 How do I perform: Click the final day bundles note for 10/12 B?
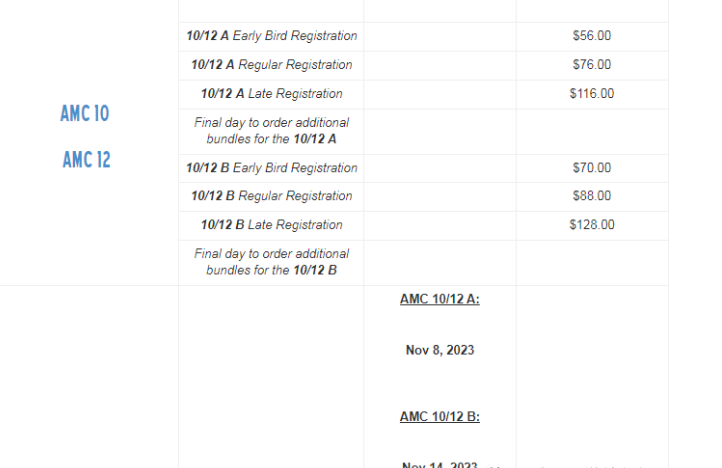coord(271,262)
